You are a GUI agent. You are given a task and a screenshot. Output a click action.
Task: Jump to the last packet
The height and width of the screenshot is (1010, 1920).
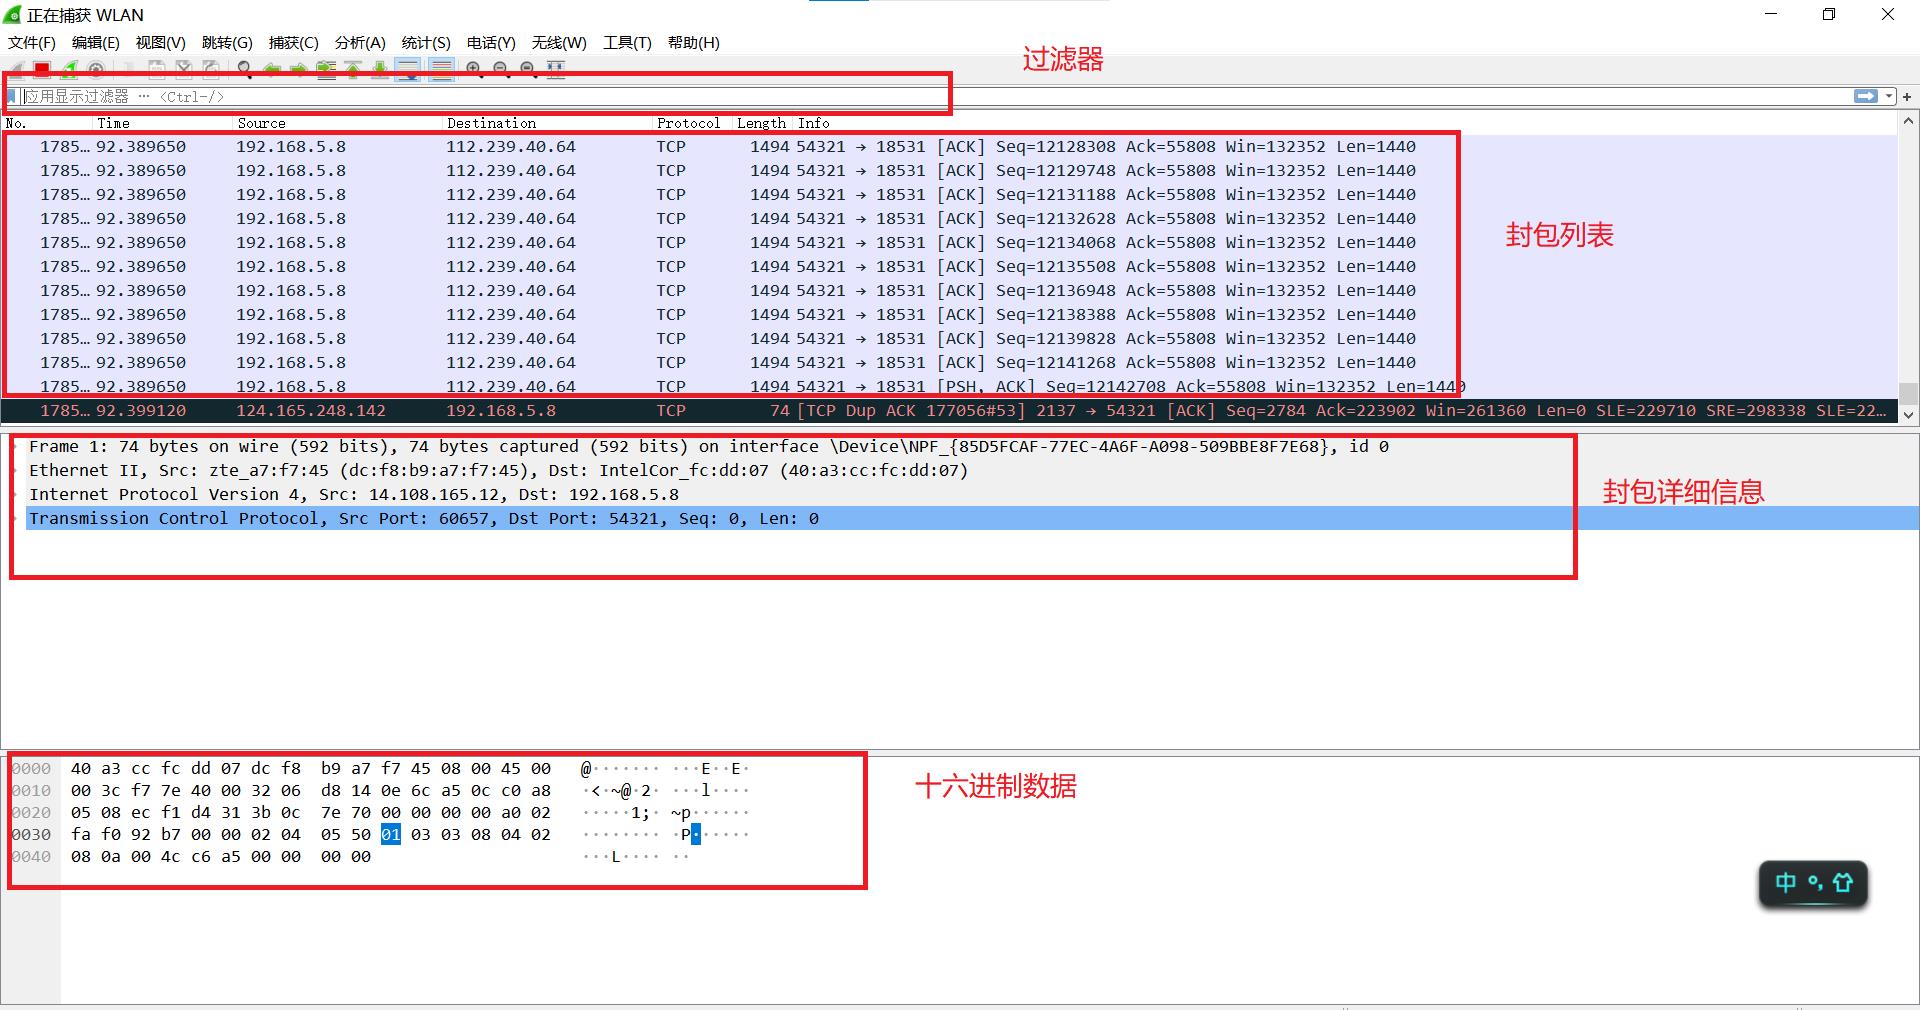coord(380,69)
